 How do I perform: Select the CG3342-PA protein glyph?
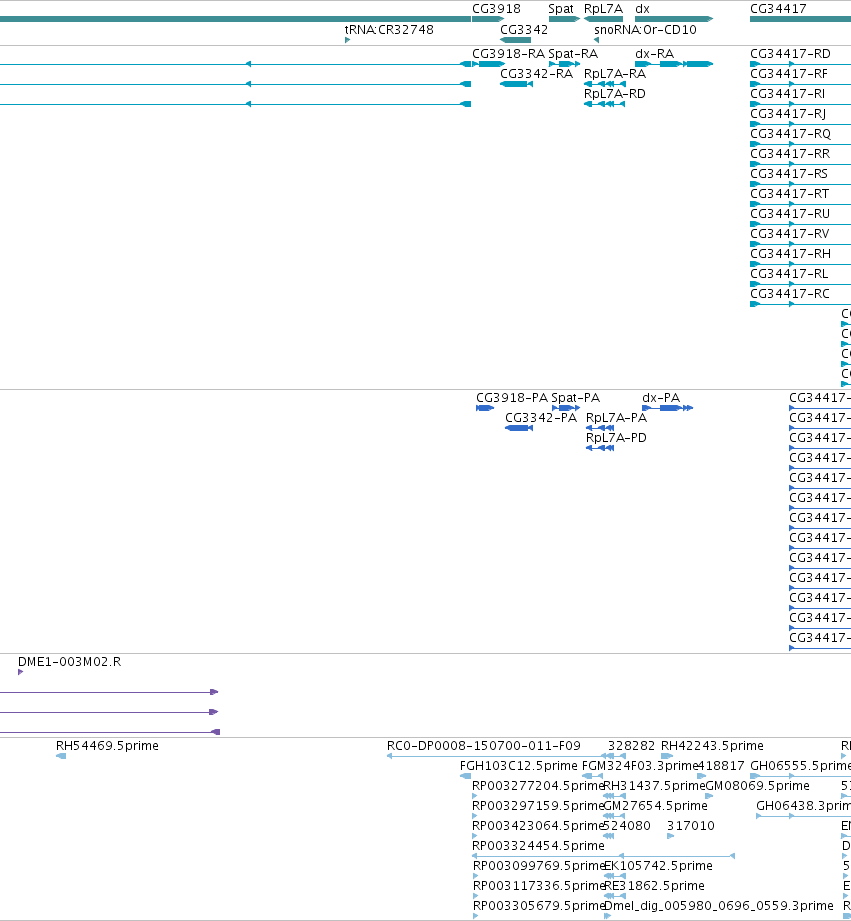point(519,428)
